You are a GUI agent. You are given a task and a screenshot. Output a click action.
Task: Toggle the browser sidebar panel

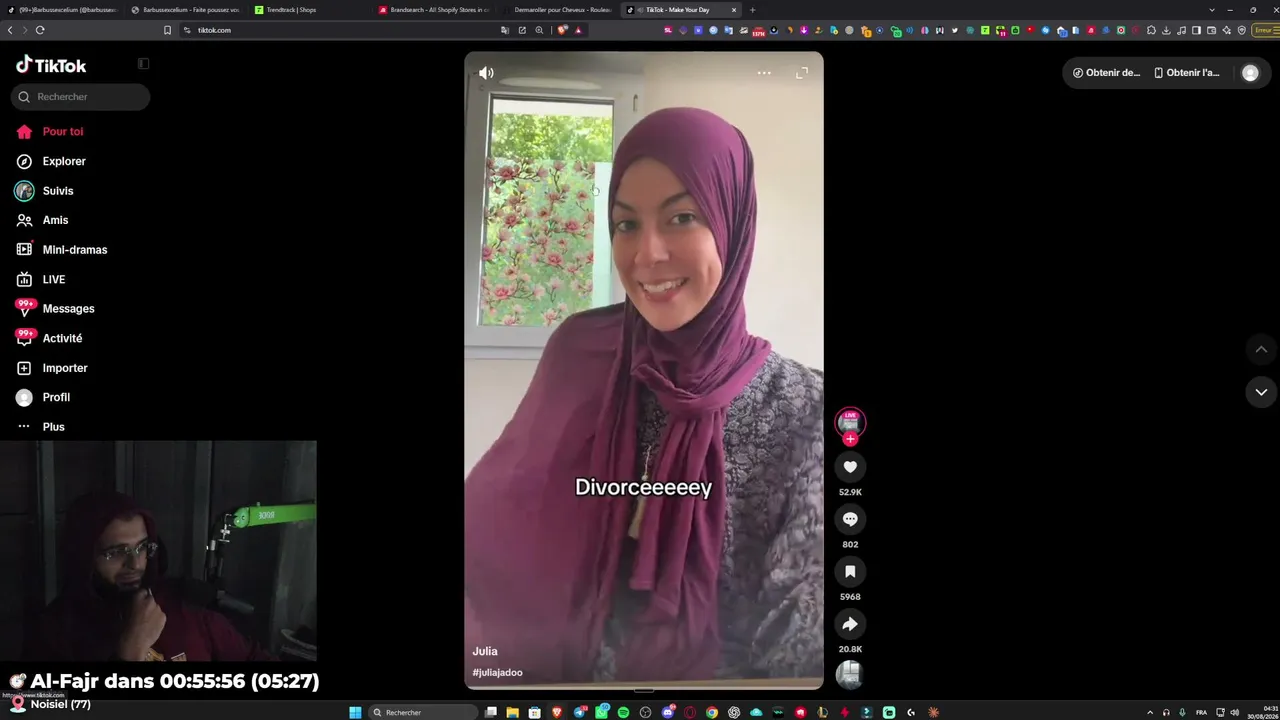(x=1196, y=30)
